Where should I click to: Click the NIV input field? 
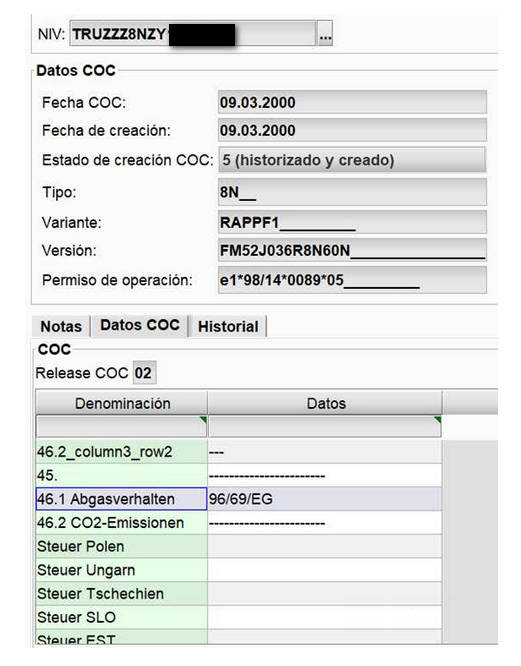coord(193,33)
